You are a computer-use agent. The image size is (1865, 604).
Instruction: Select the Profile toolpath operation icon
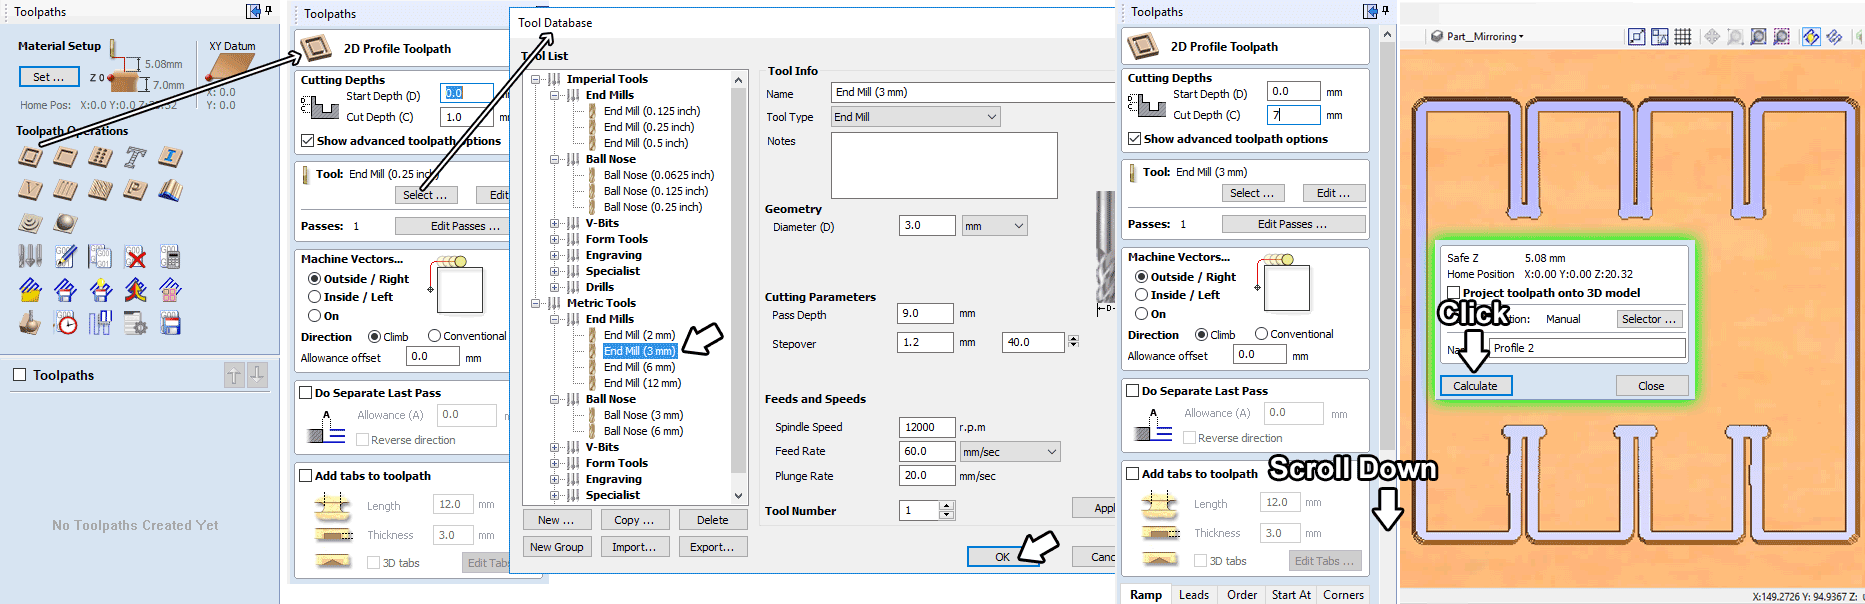(x=31, y=157)
